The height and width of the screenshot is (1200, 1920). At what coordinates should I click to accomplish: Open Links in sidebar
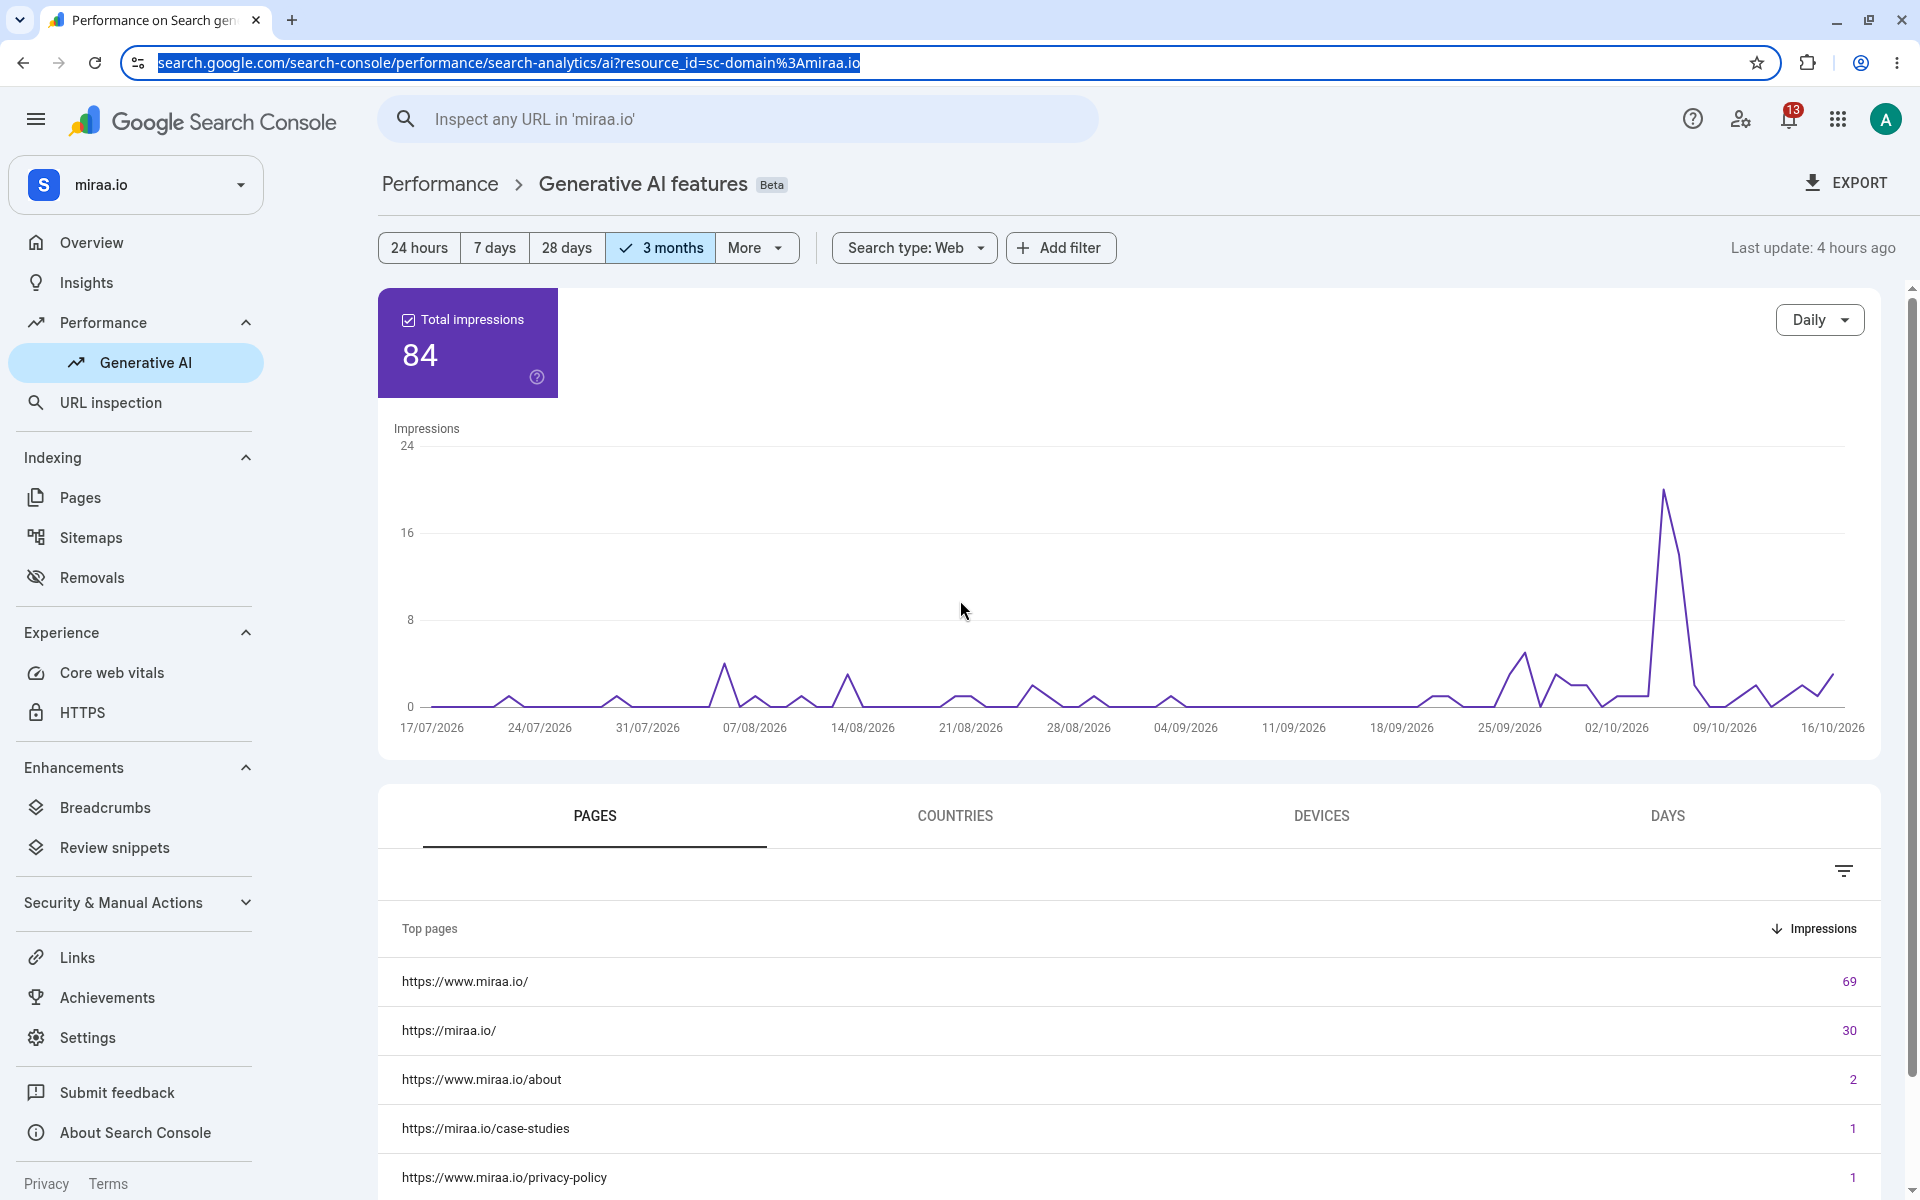pos(136,958)
